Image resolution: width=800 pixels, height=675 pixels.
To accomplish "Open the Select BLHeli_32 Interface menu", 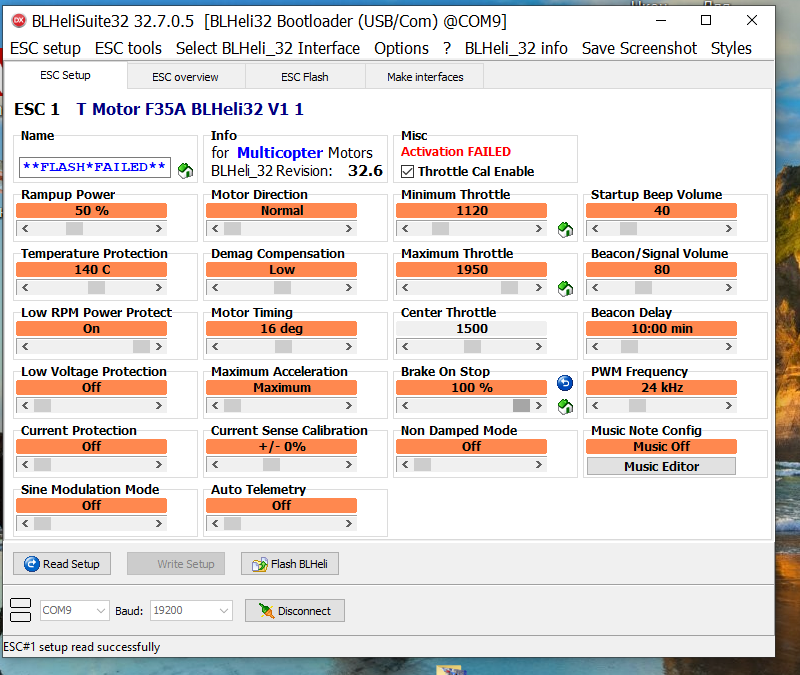I will [x=268, y=48].
